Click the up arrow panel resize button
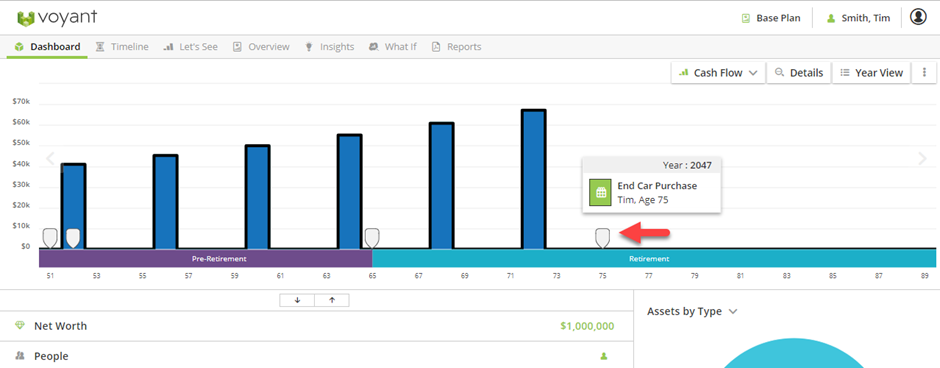The height and width of the screenshot is (368, 940). 332,300
